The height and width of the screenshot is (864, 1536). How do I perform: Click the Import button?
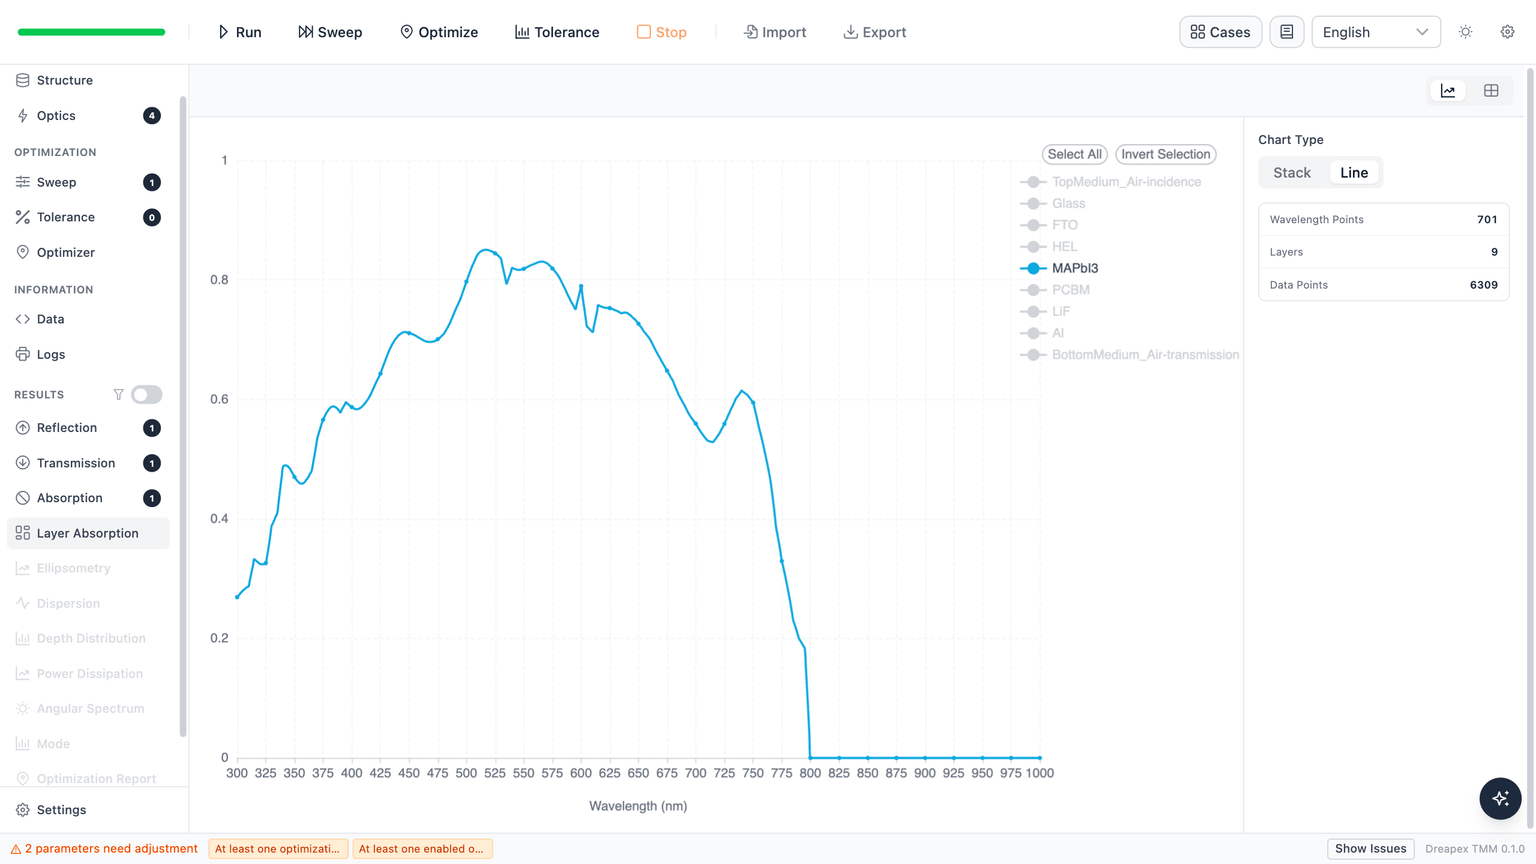coord(775,32)
